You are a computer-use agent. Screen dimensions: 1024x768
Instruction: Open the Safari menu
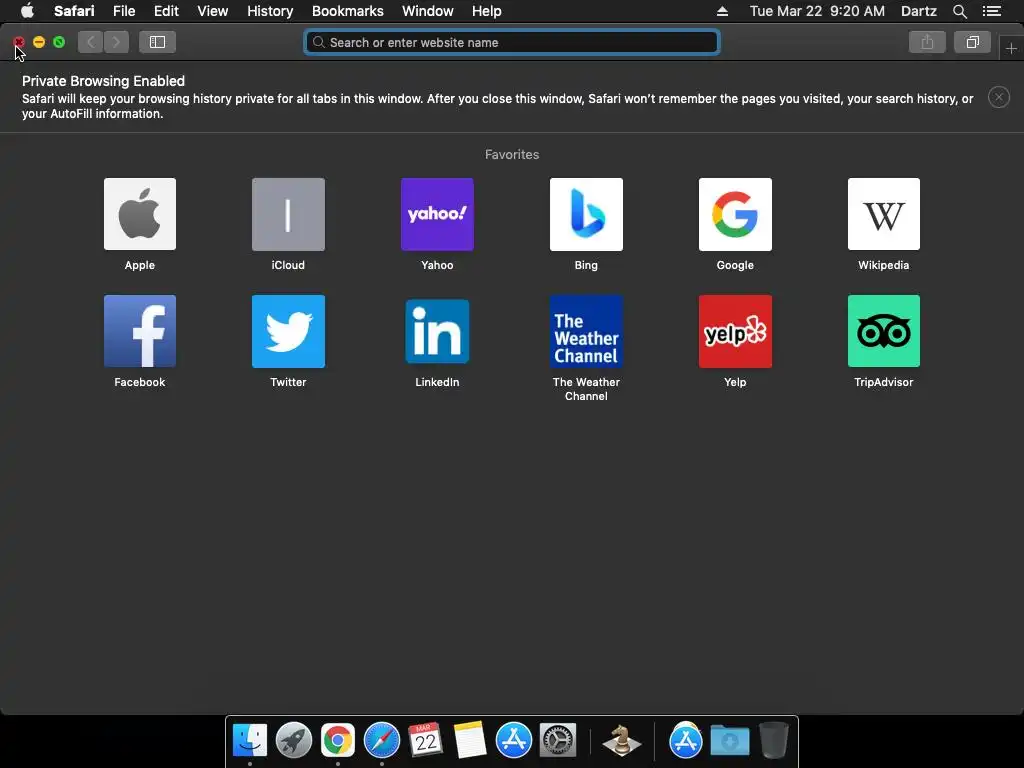pyautogui.click(x=74, y=11)
